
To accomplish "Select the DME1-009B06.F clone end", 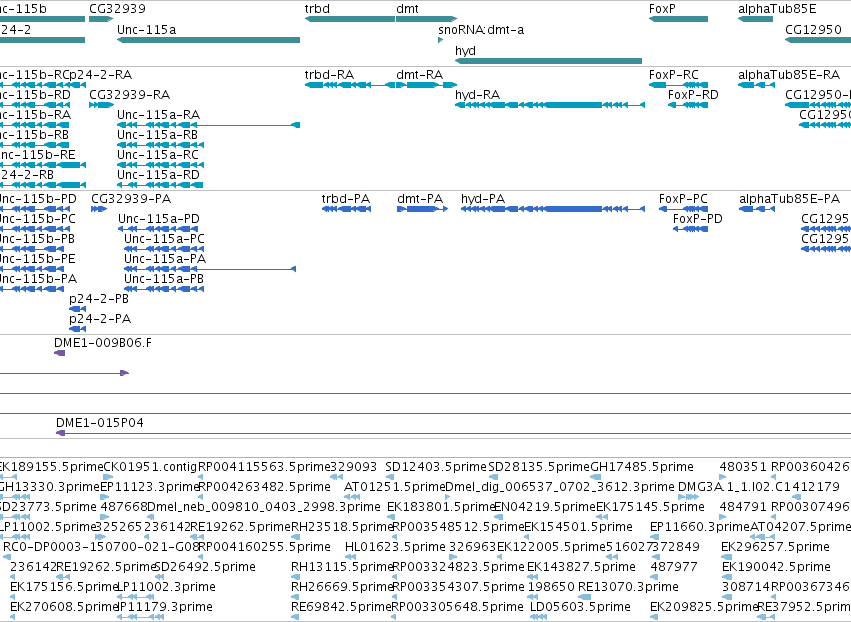I will [60, 353].
